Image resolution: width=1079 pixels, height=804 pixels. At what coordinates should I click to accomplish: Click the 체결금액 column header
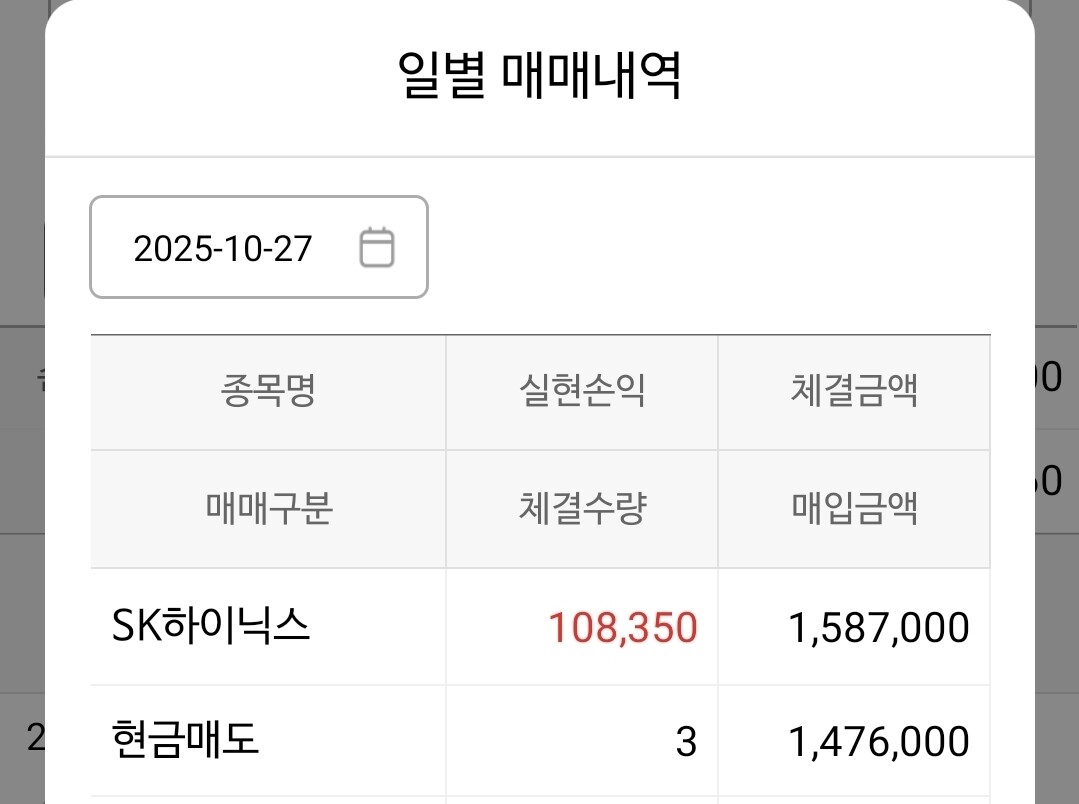[x=854, y=392]
